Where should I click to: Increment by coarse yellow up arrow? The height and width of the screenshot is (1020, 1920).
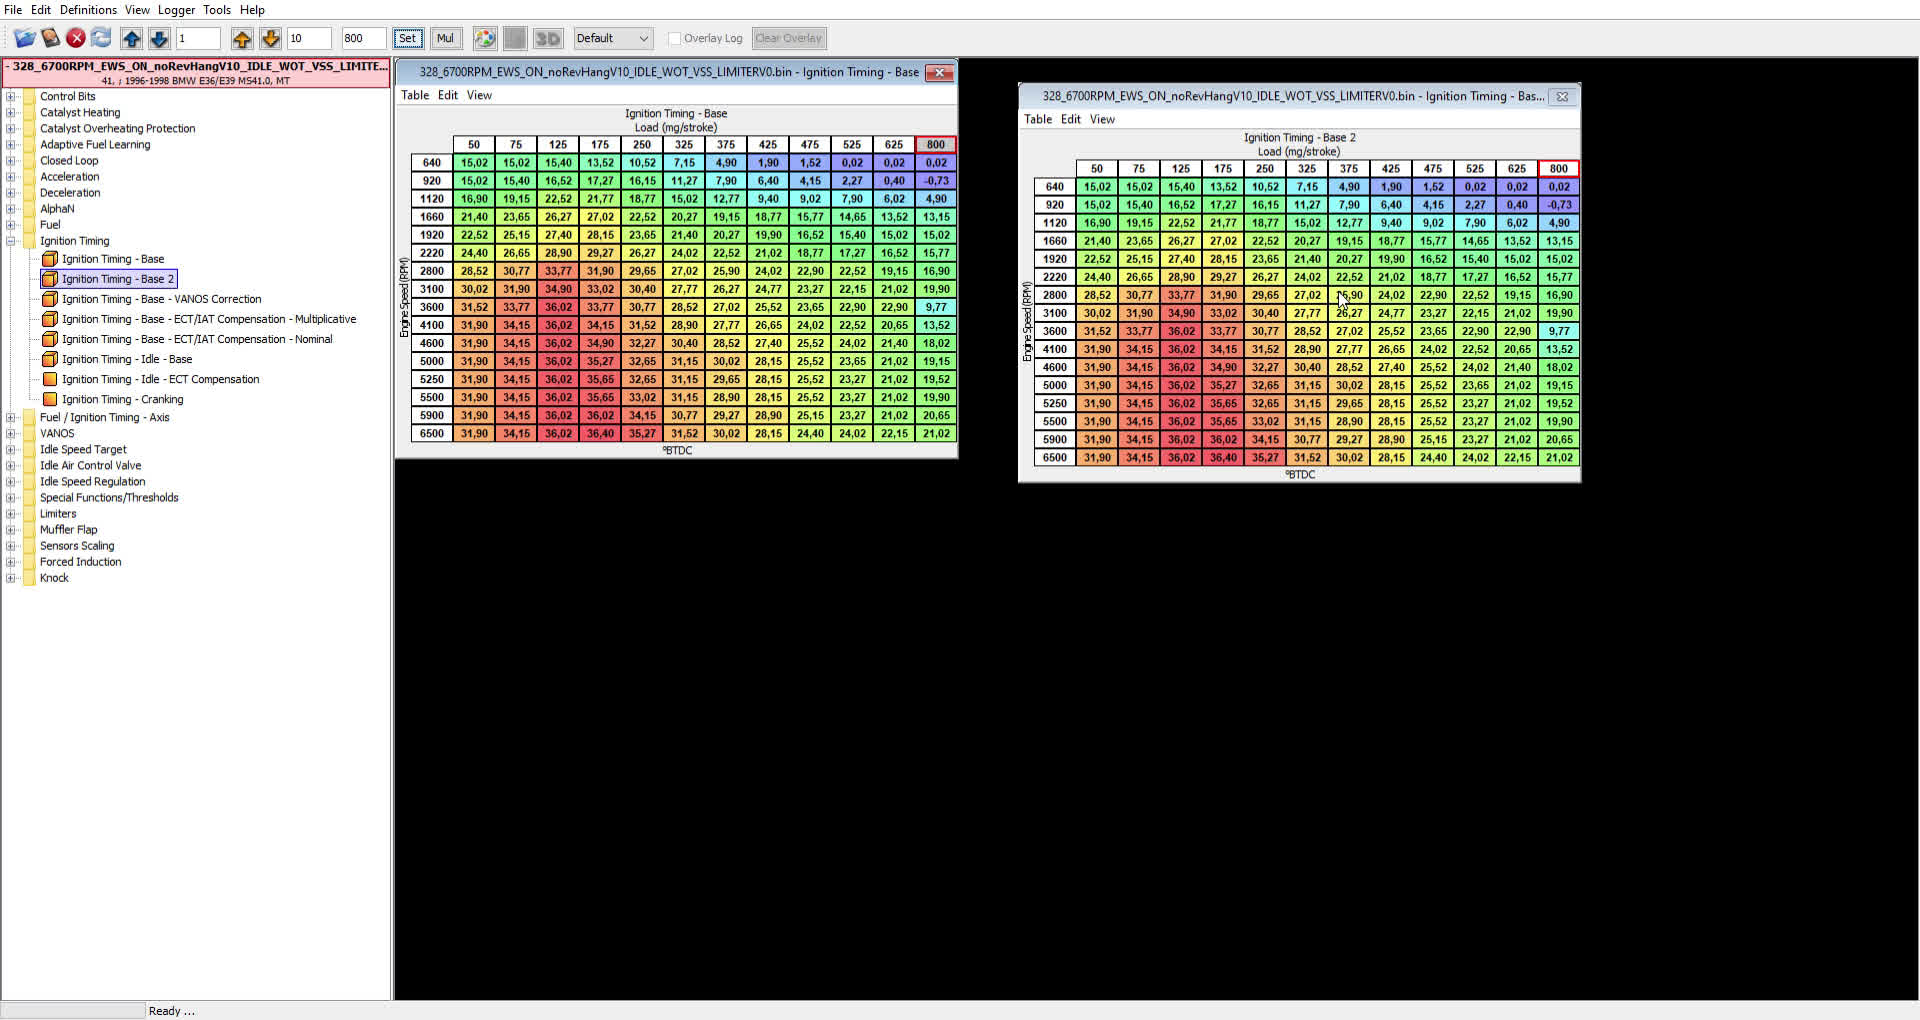click(x=242, y=38)
